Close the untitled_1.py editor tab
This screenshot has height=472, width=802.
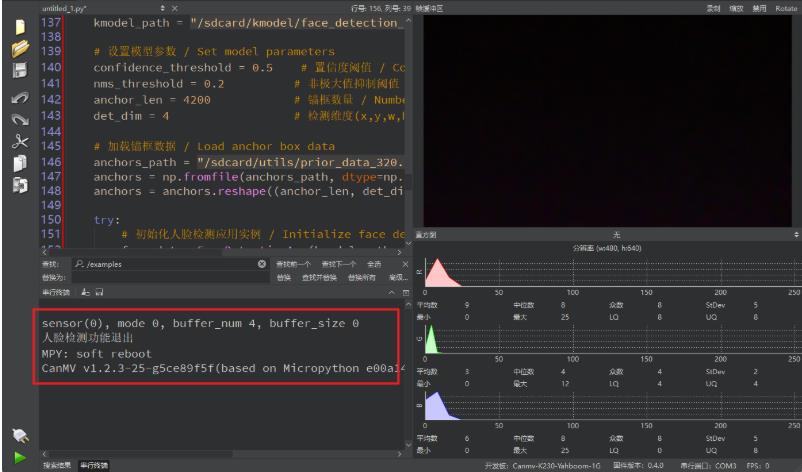pyautogui.click(x=175, y=8)
